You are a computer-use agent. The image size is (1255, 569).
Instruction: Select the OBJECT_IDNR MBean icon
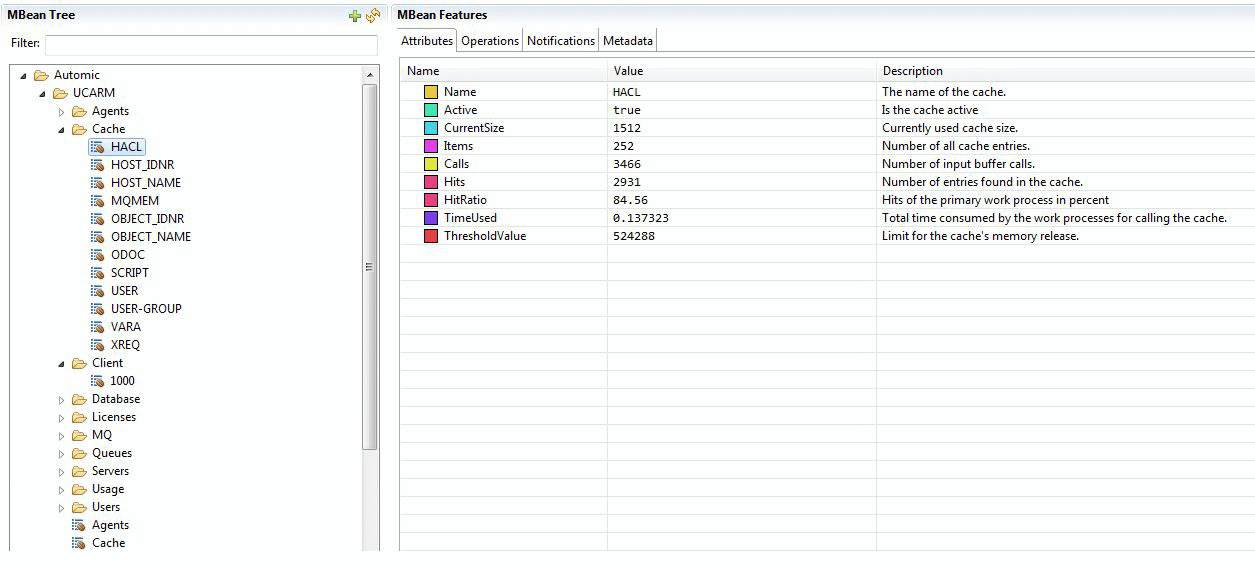click(98, 219)
